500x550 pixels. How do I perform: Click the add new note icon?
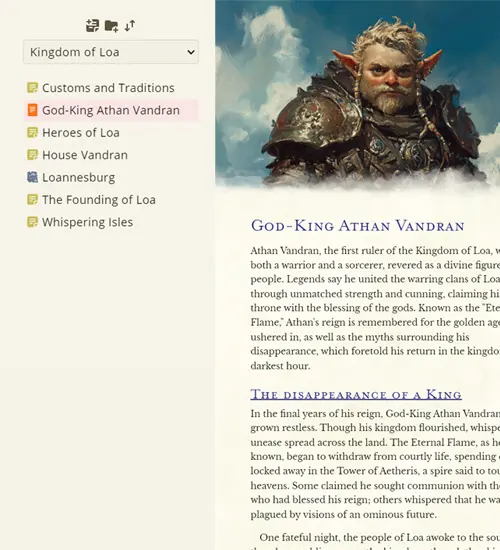[x=93, y=26]
